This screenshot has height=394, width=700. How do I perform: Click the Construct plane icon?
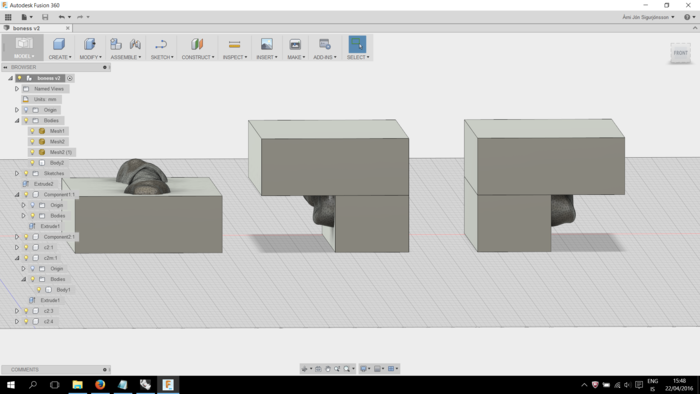(x=197, y=44)
